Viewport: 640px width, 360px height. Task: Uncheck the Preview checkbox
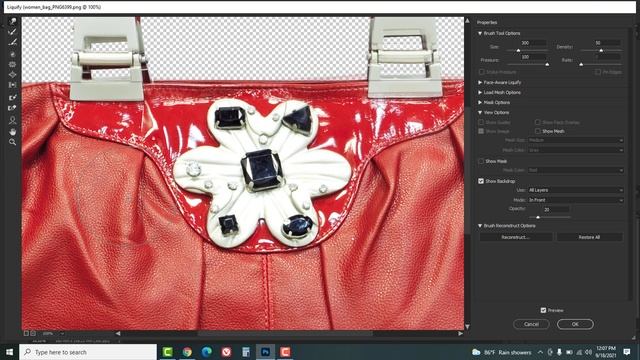[543, 311]
